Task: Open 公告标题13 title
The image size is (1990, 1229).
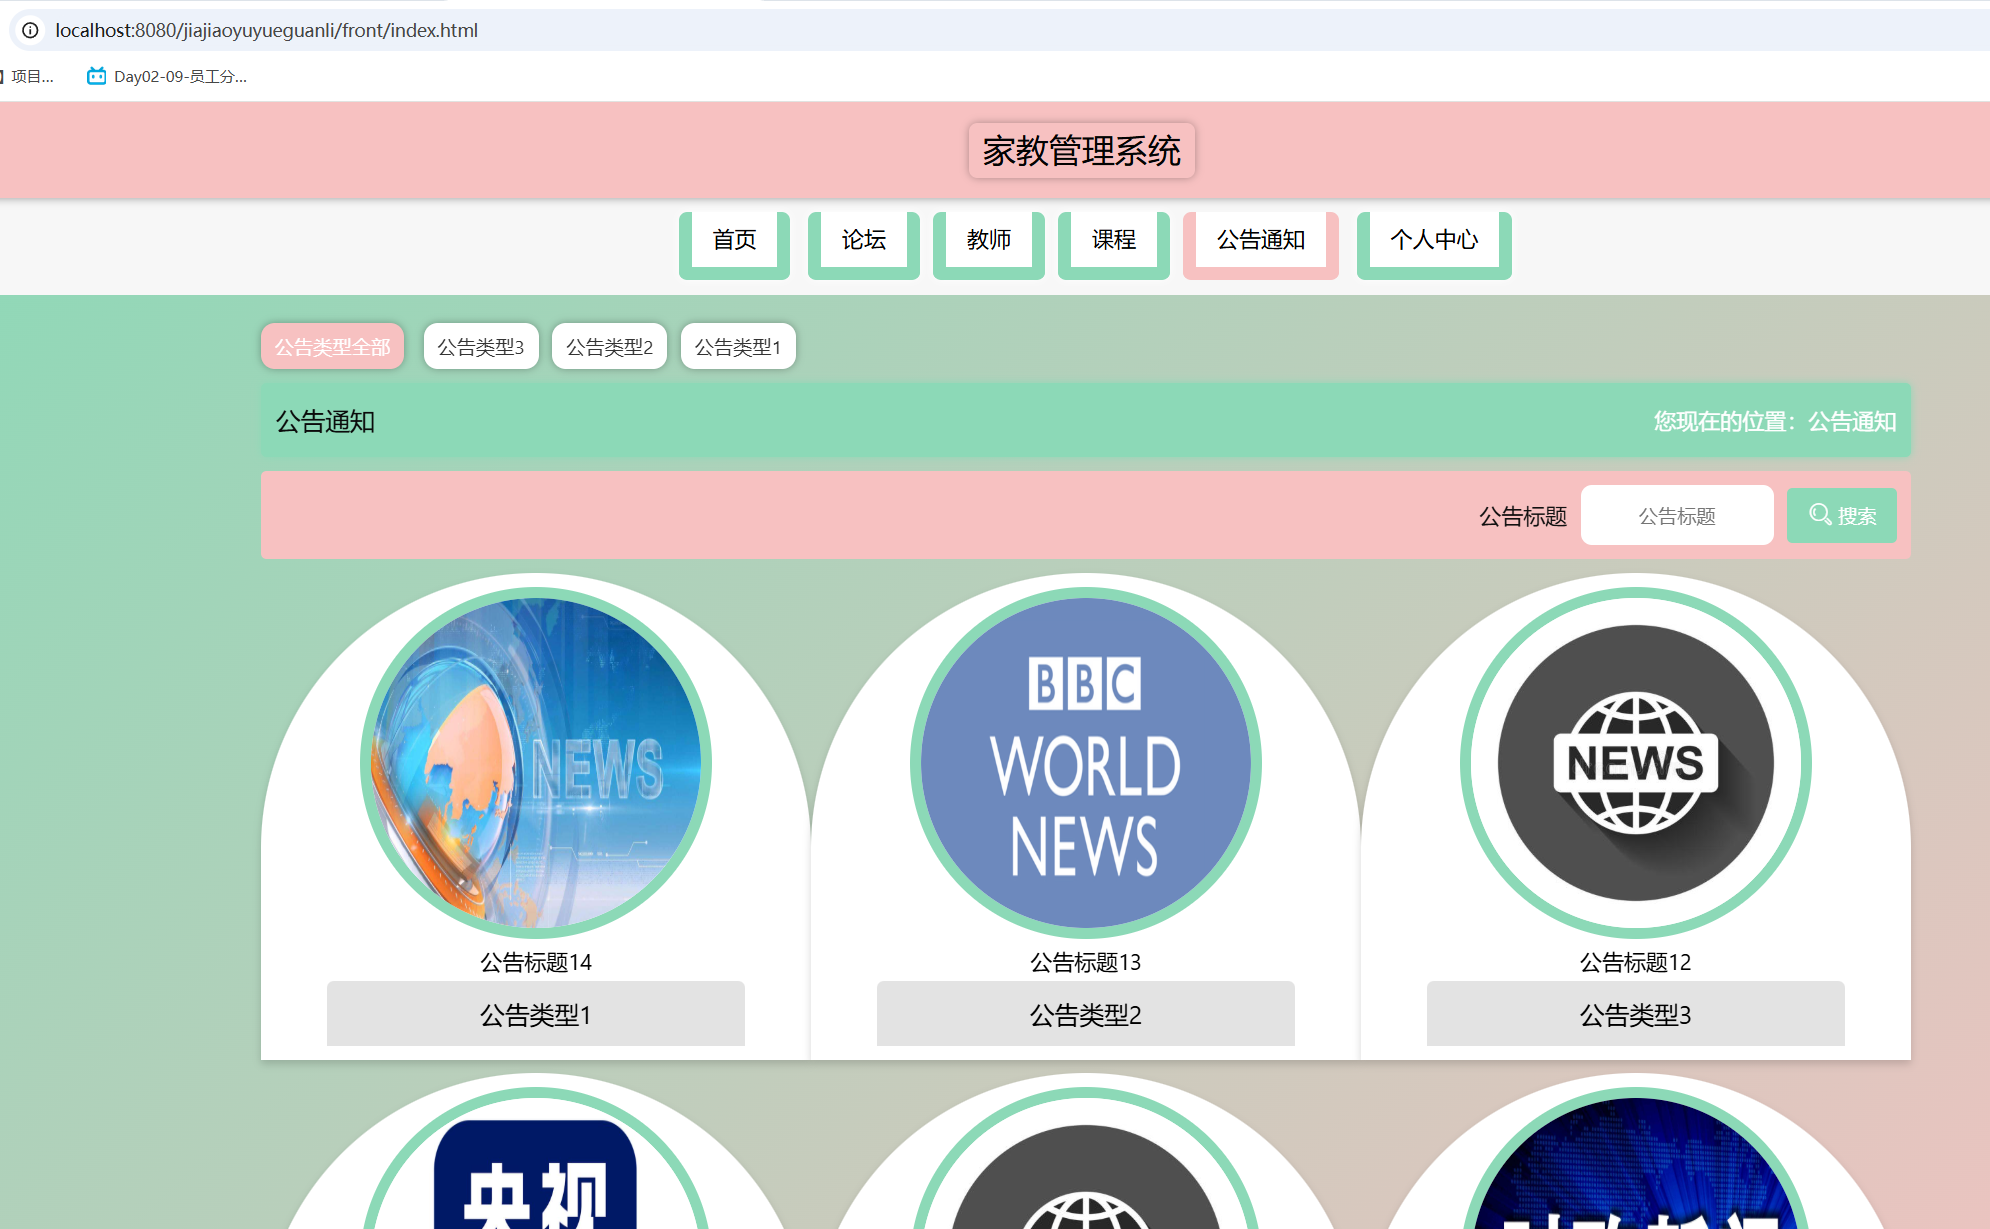Action: pyautogui.click(x=1086, y=962)
